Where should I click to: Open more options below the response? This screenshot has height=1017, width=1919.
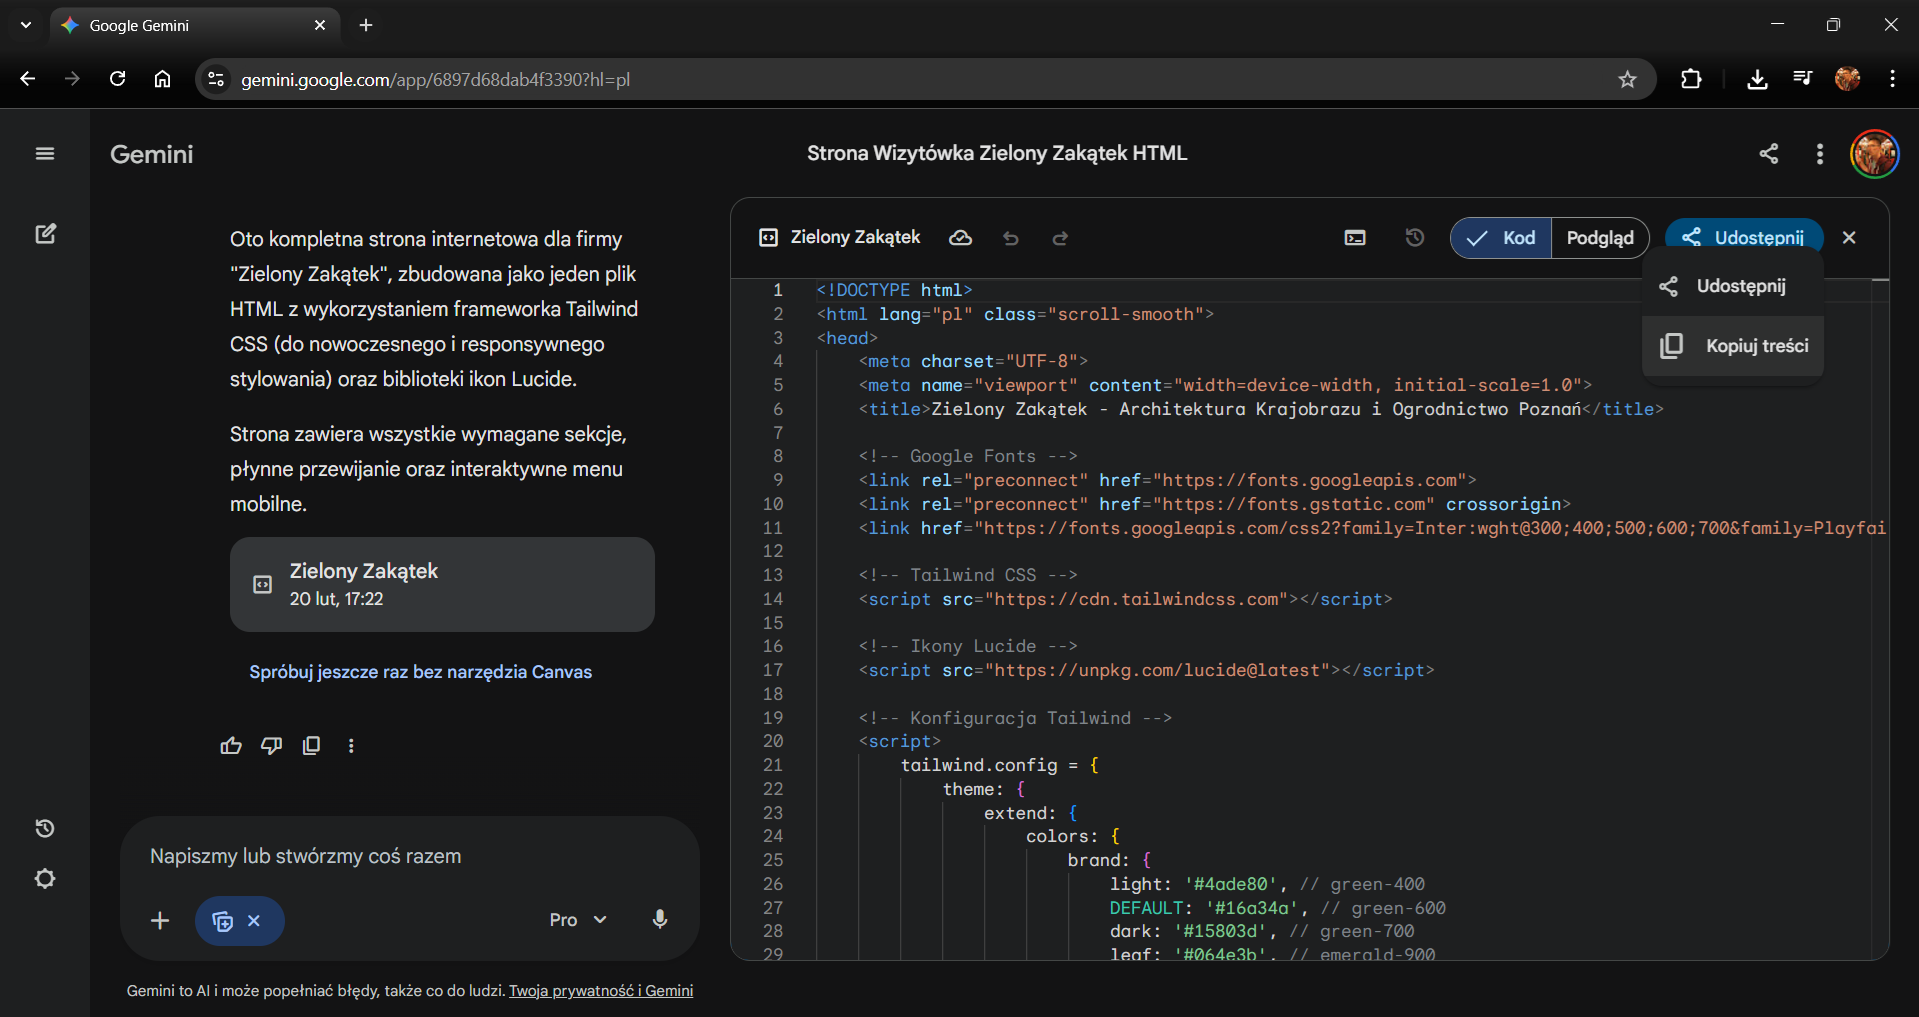click(x=351, y=746)
